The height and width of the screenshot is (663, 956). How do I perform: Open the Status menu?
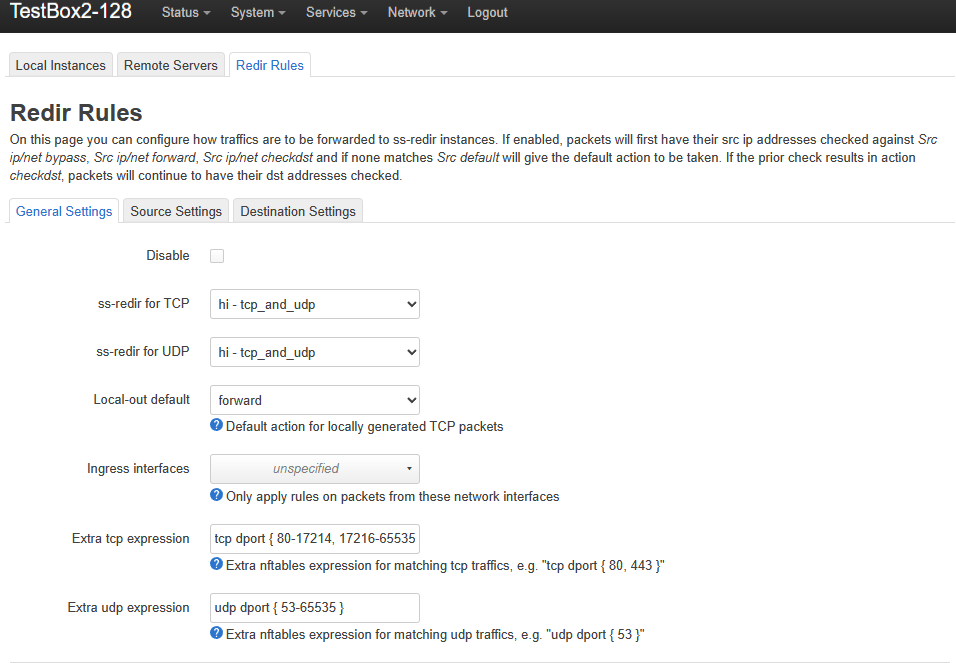[x=185, y=13]
